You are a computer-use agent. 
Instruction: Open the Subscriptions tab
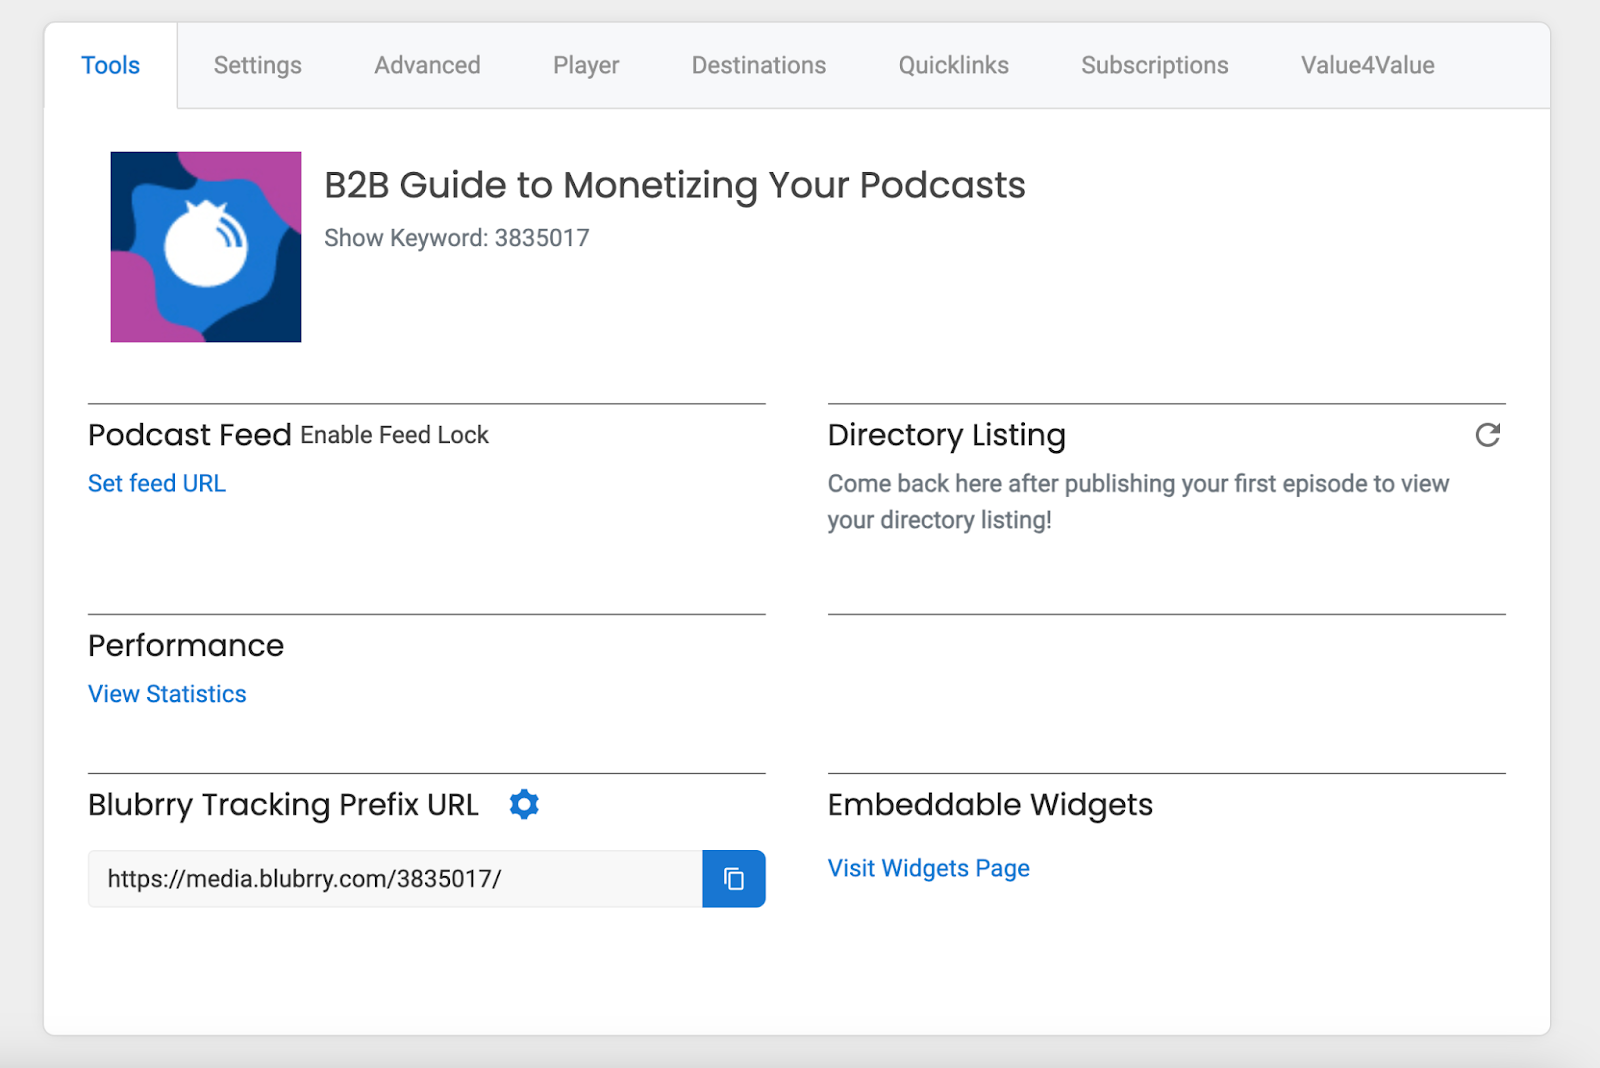click(x=1154, y=65)
